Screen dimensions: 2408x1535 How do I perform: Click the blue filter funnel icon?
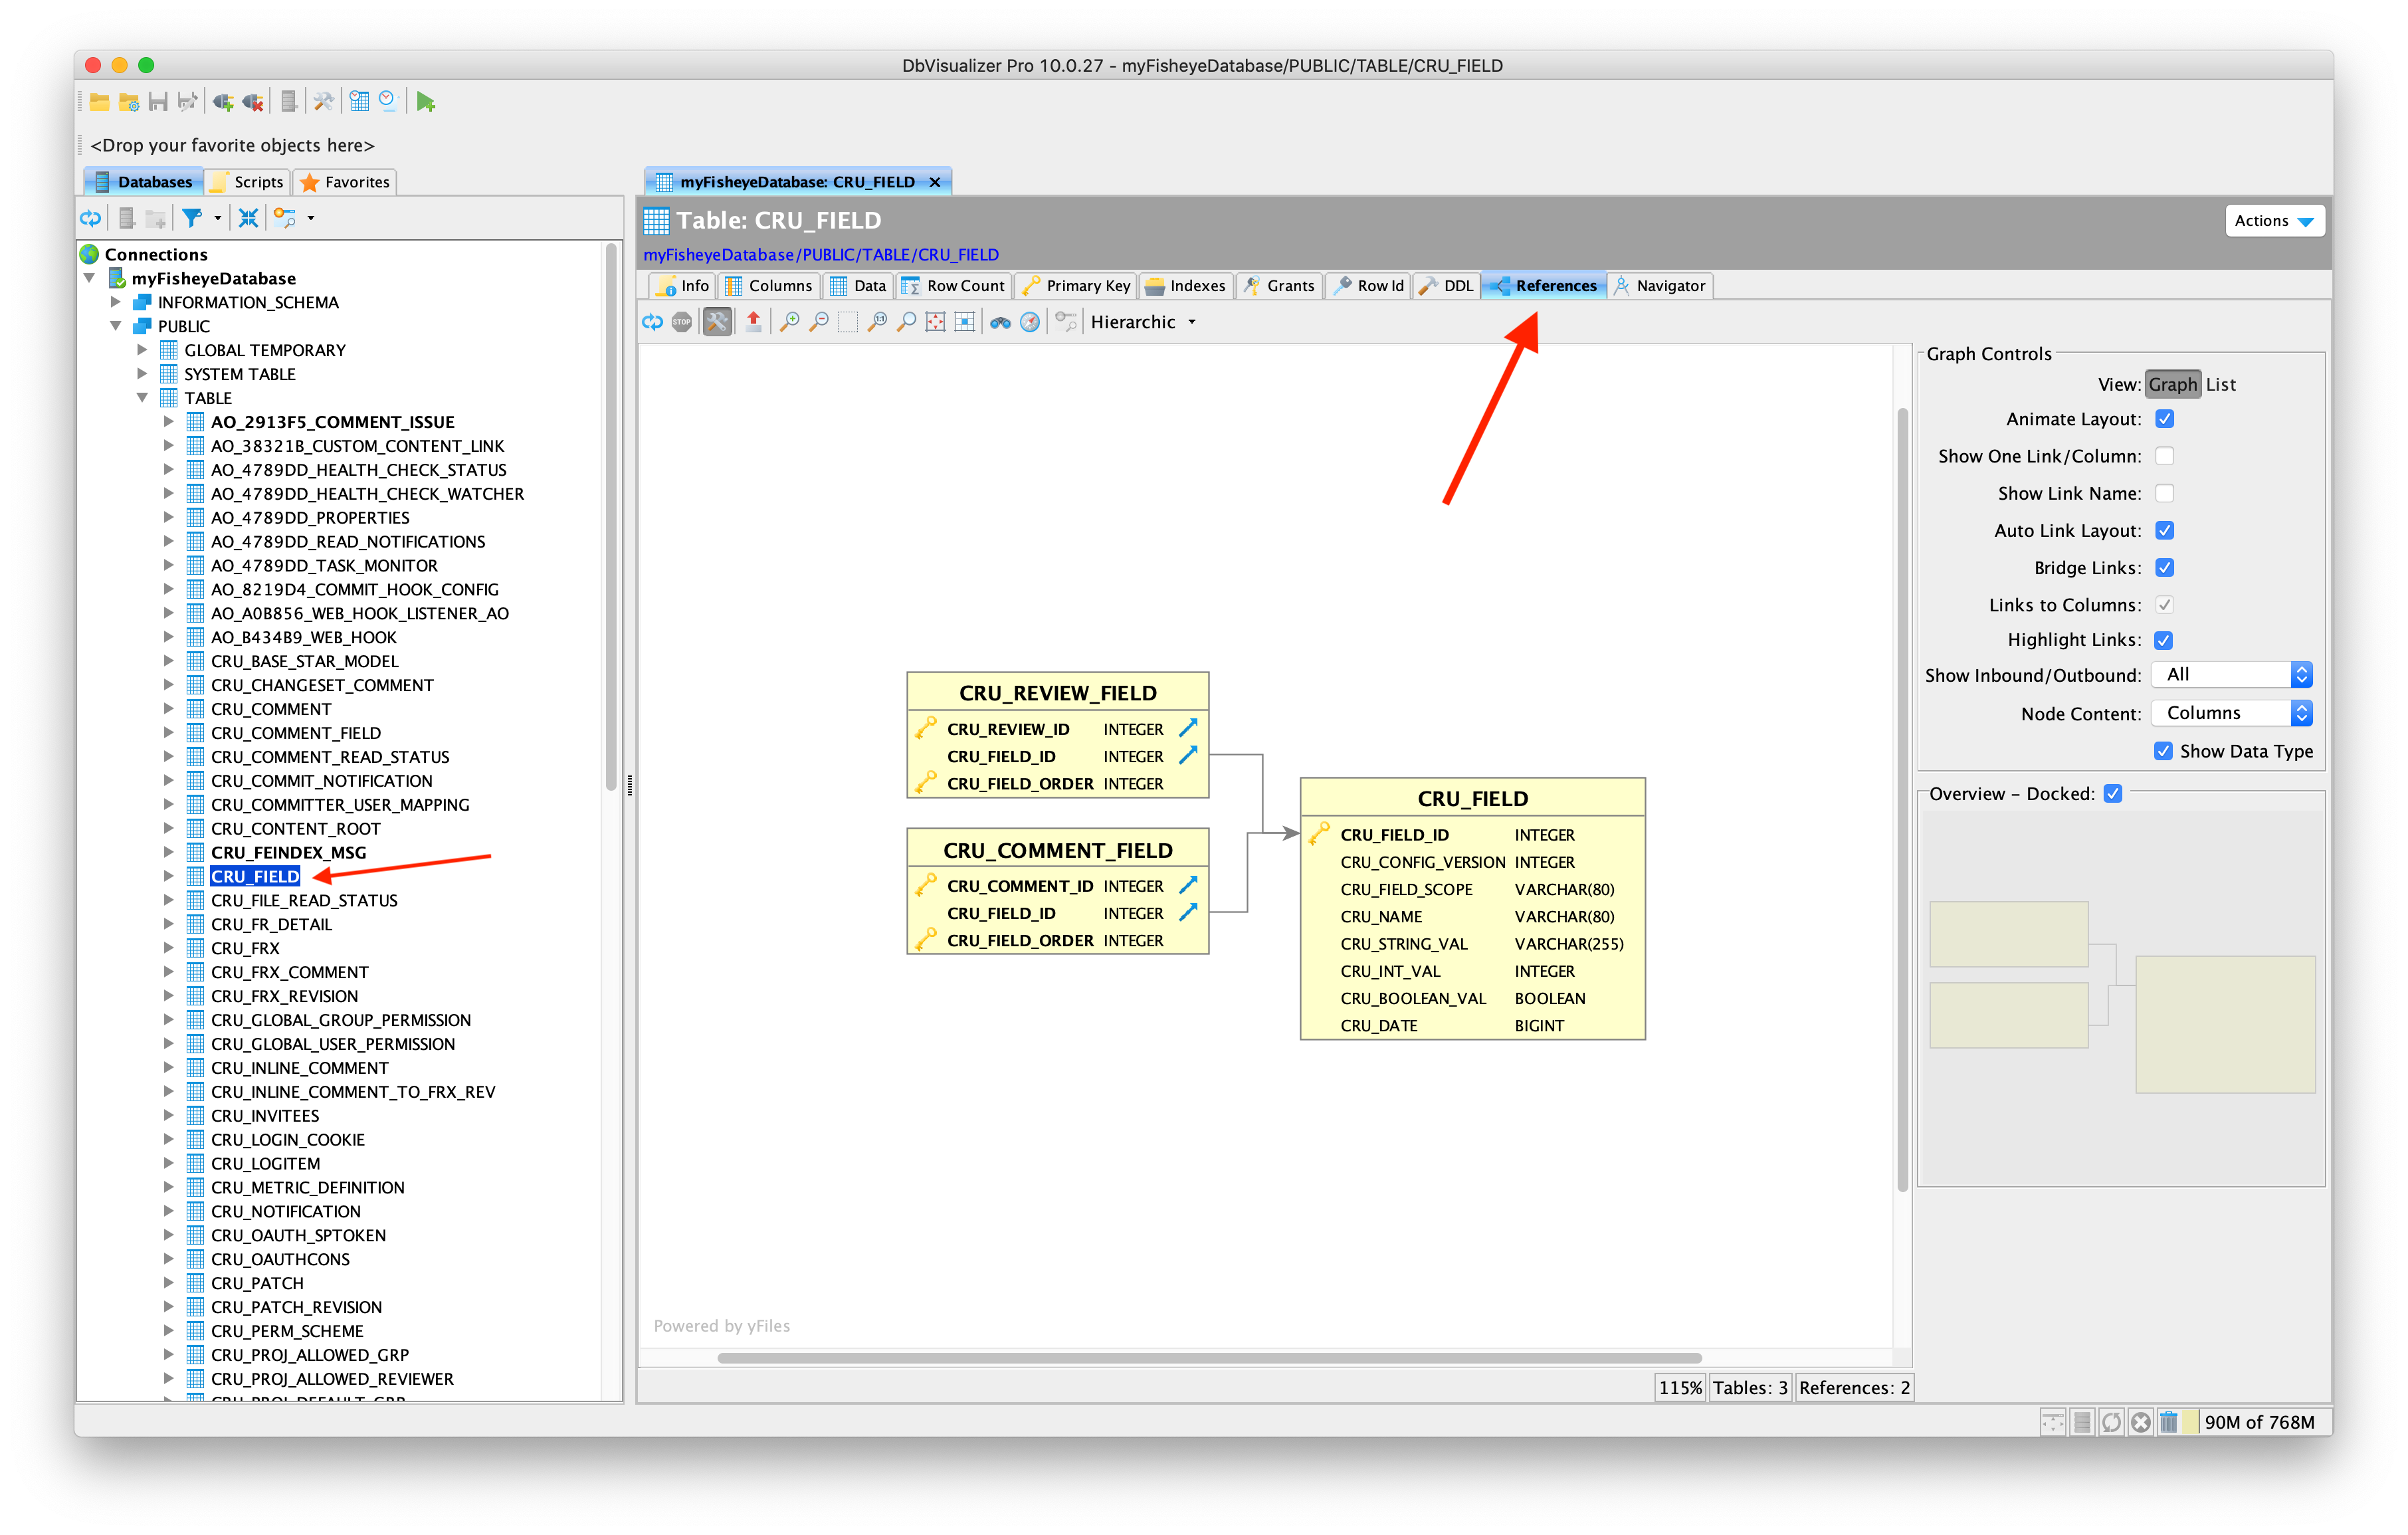click(x=192, y=217)
